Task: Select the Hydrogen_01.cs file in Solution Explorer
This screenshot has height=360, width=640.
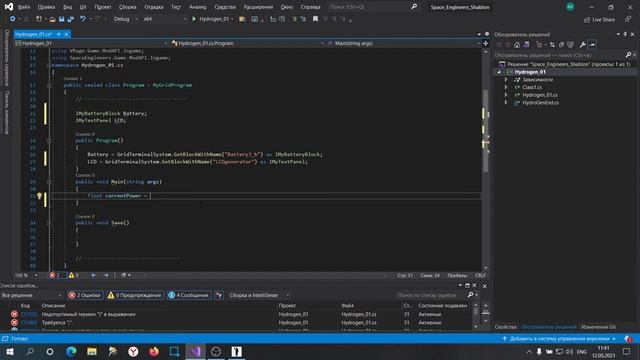Action: [540, 95]
